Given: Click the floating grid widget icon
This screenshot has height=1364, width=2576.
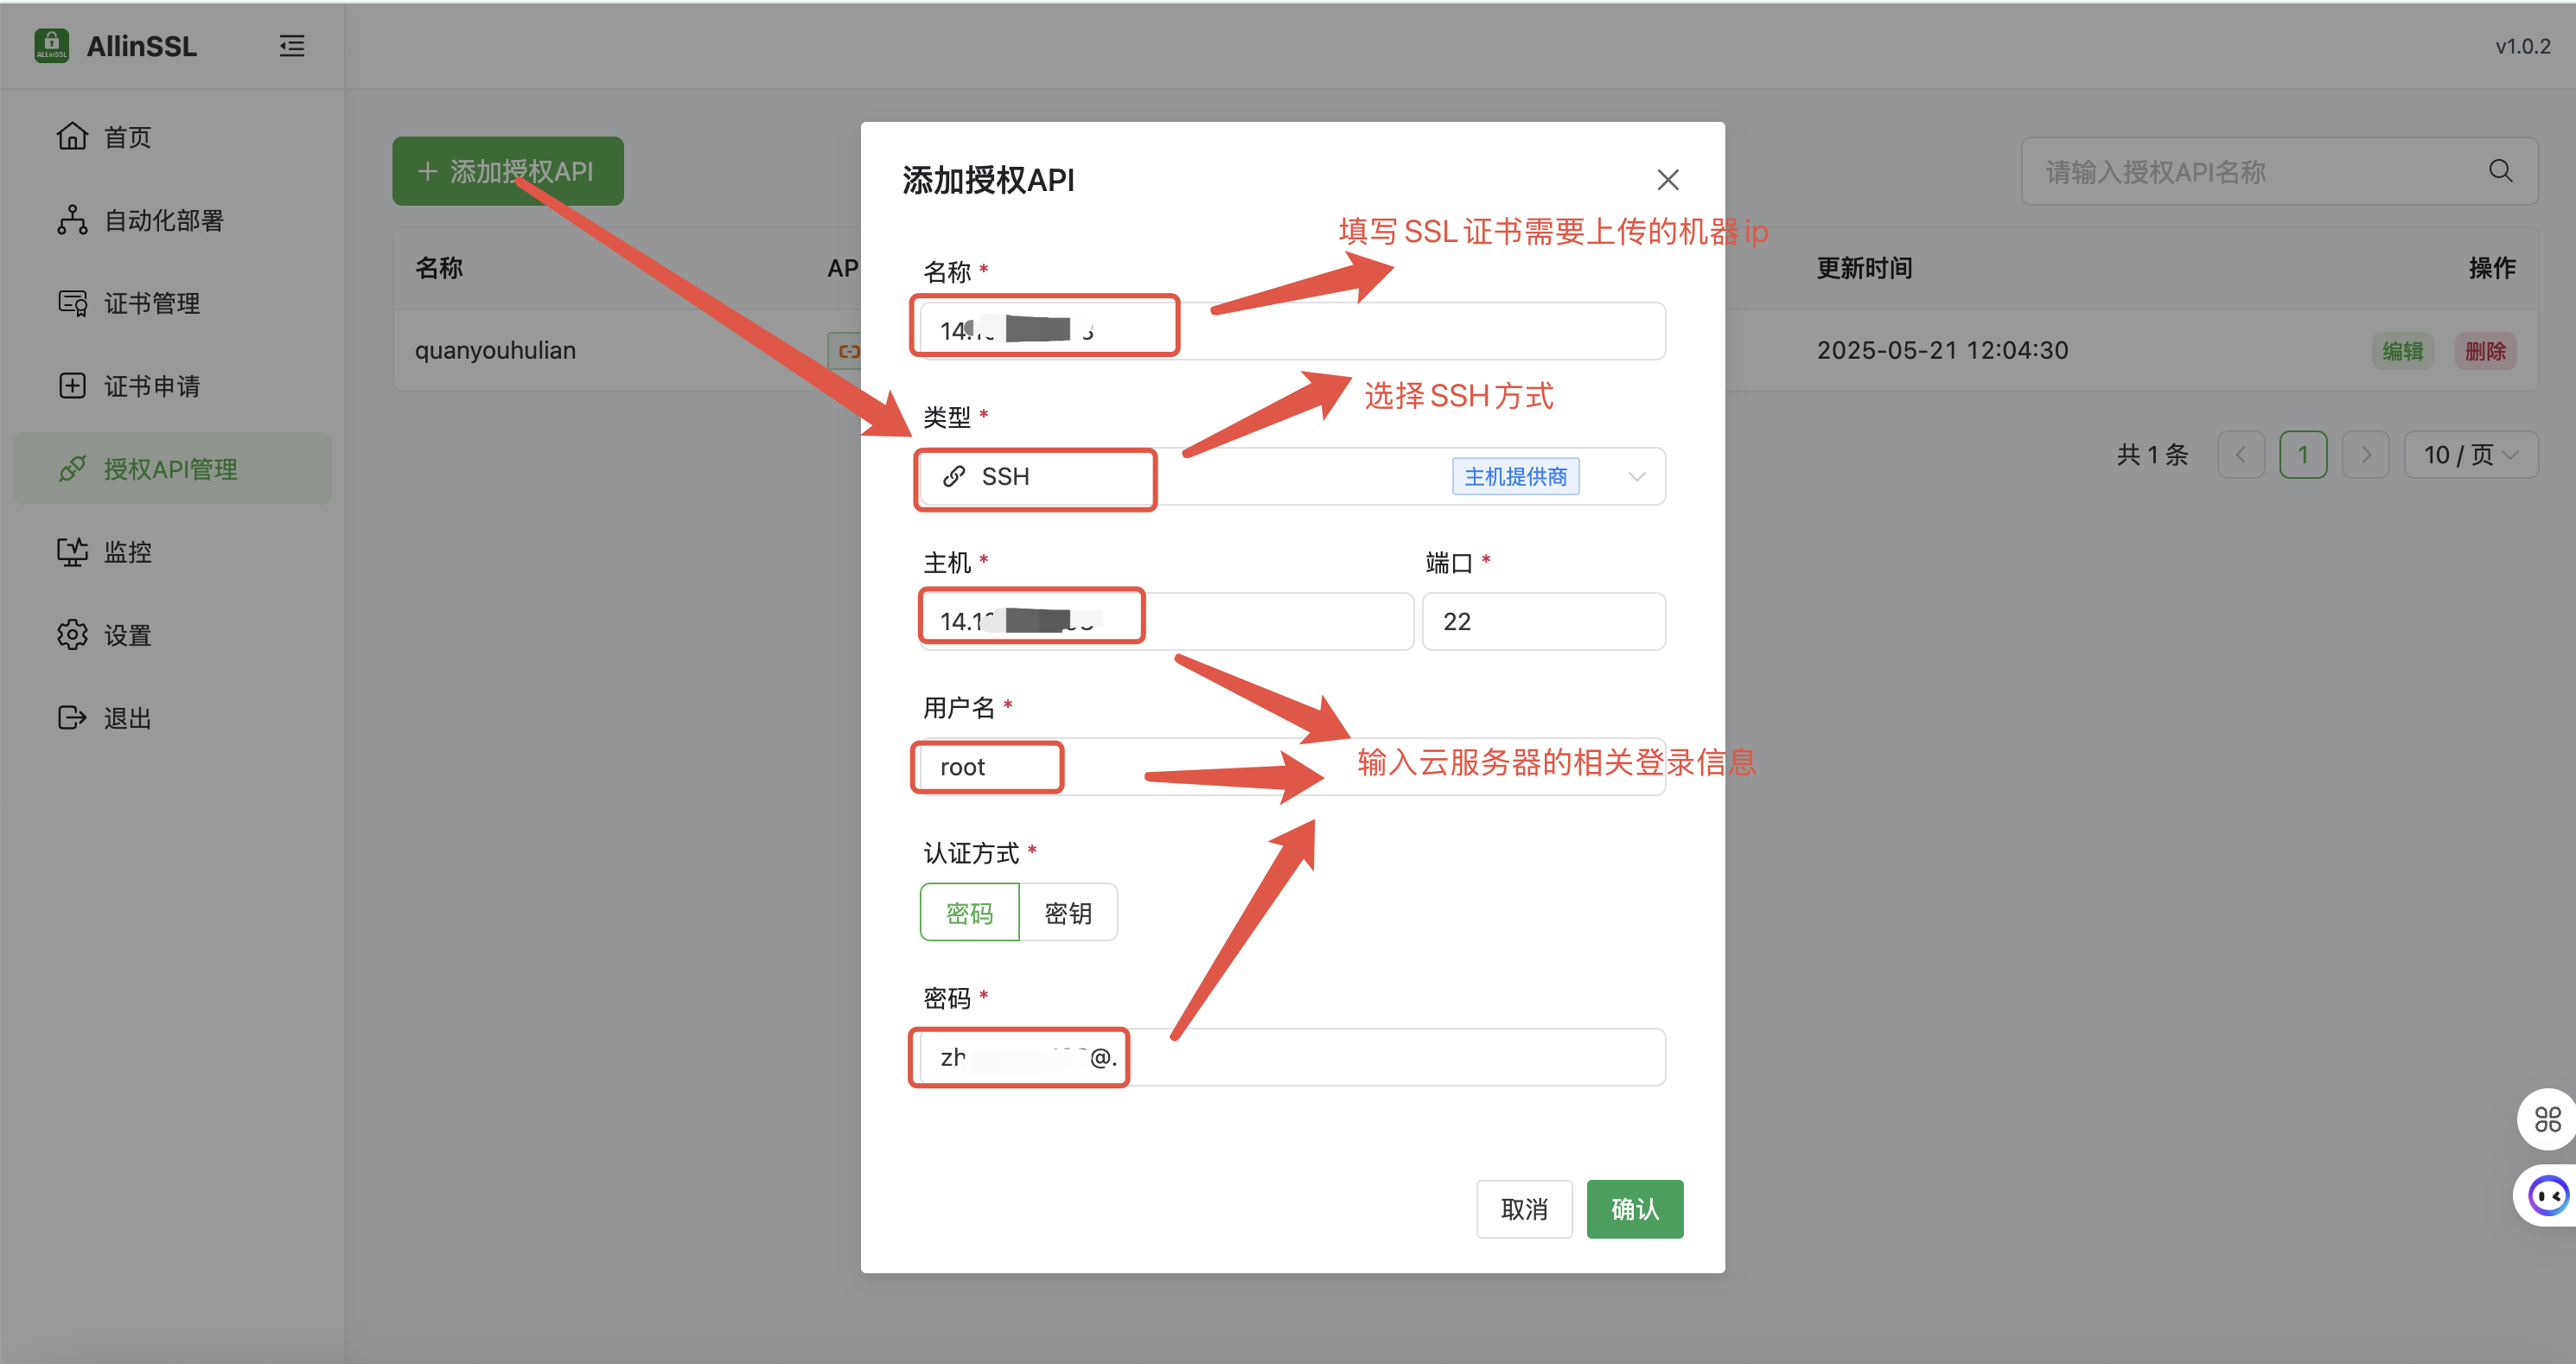Looking at the screenshot, I should coord(2547,1118).
